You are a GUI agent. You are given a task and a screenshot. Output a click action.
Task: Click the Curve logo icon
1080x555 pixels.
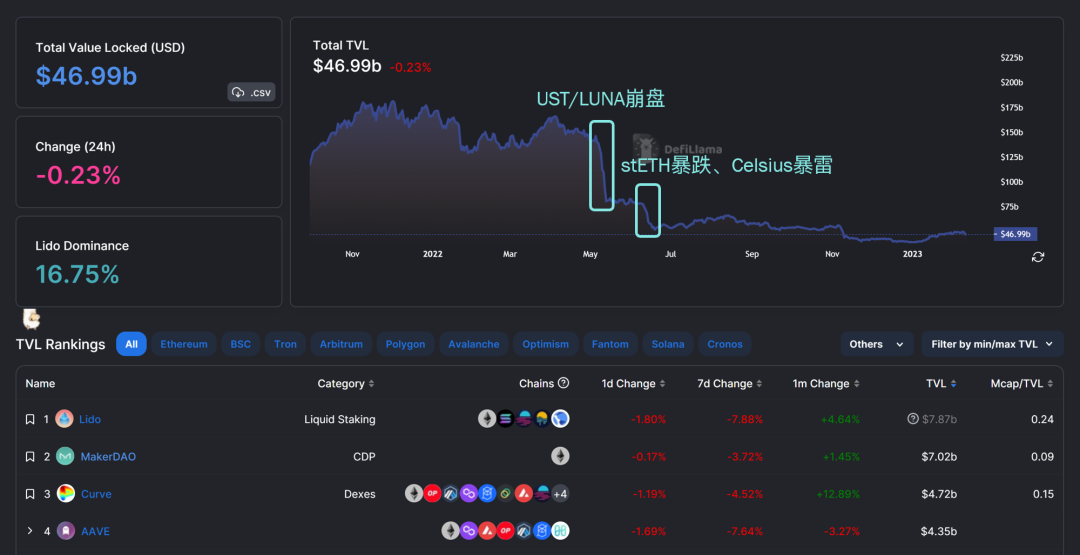65,494
